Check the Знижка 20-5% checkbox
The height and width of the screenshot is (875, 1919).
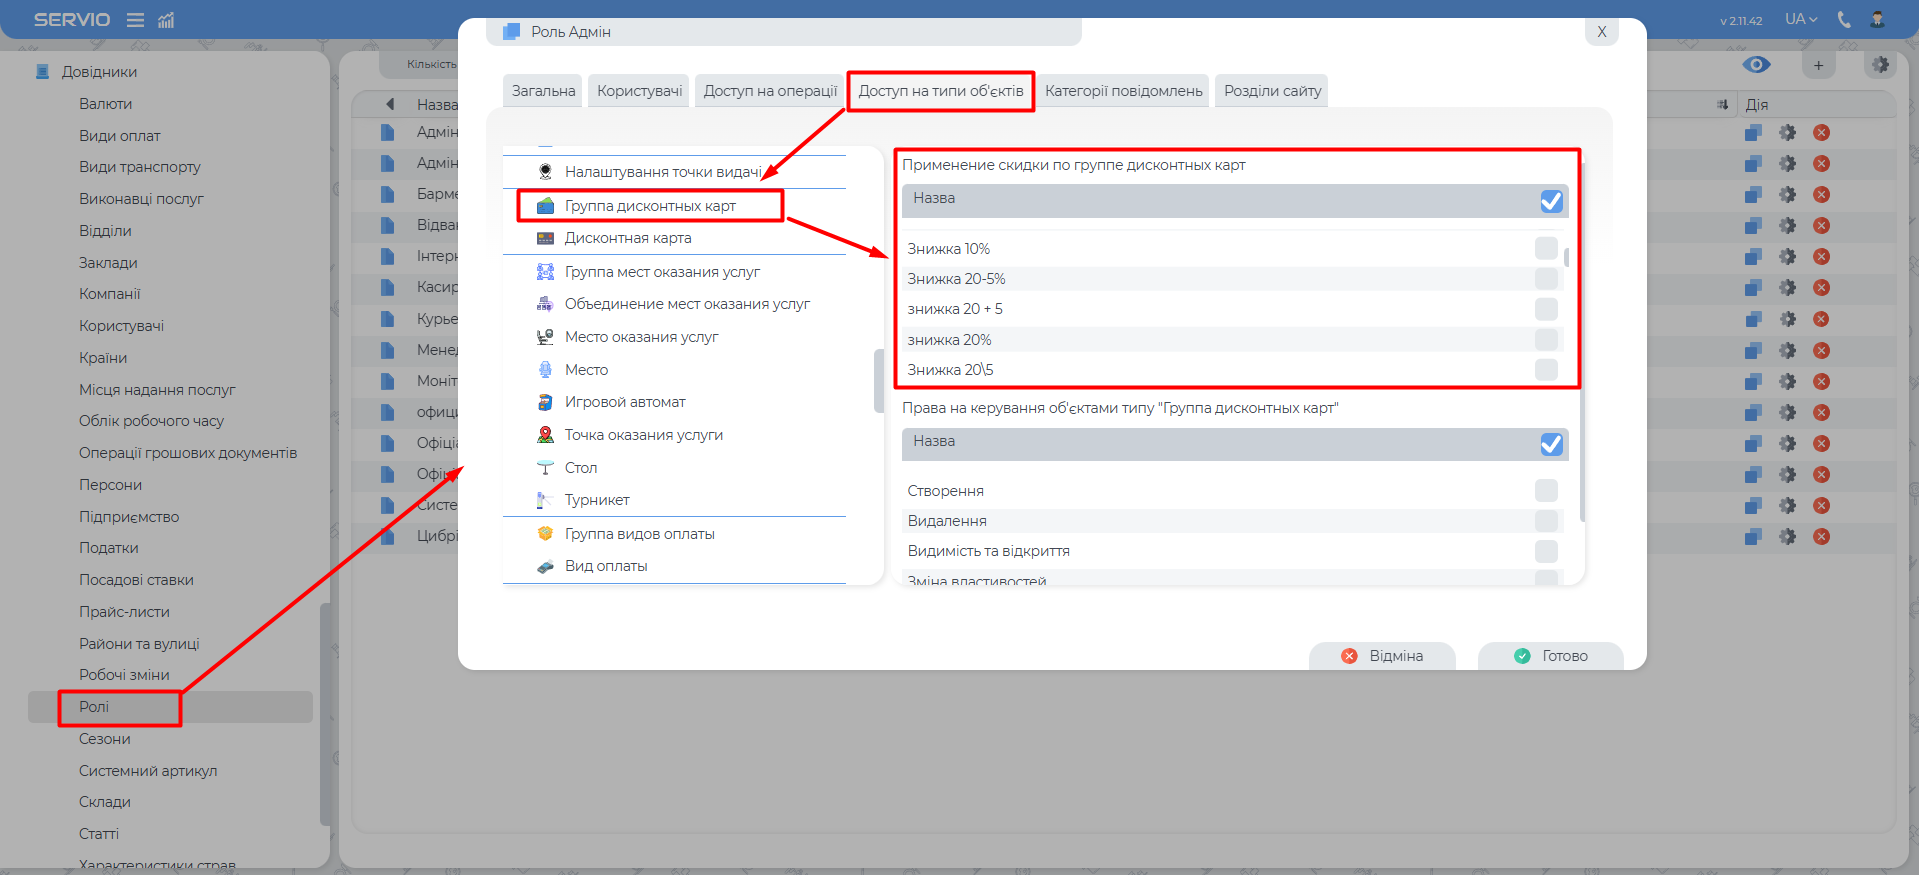(1546, 279)
